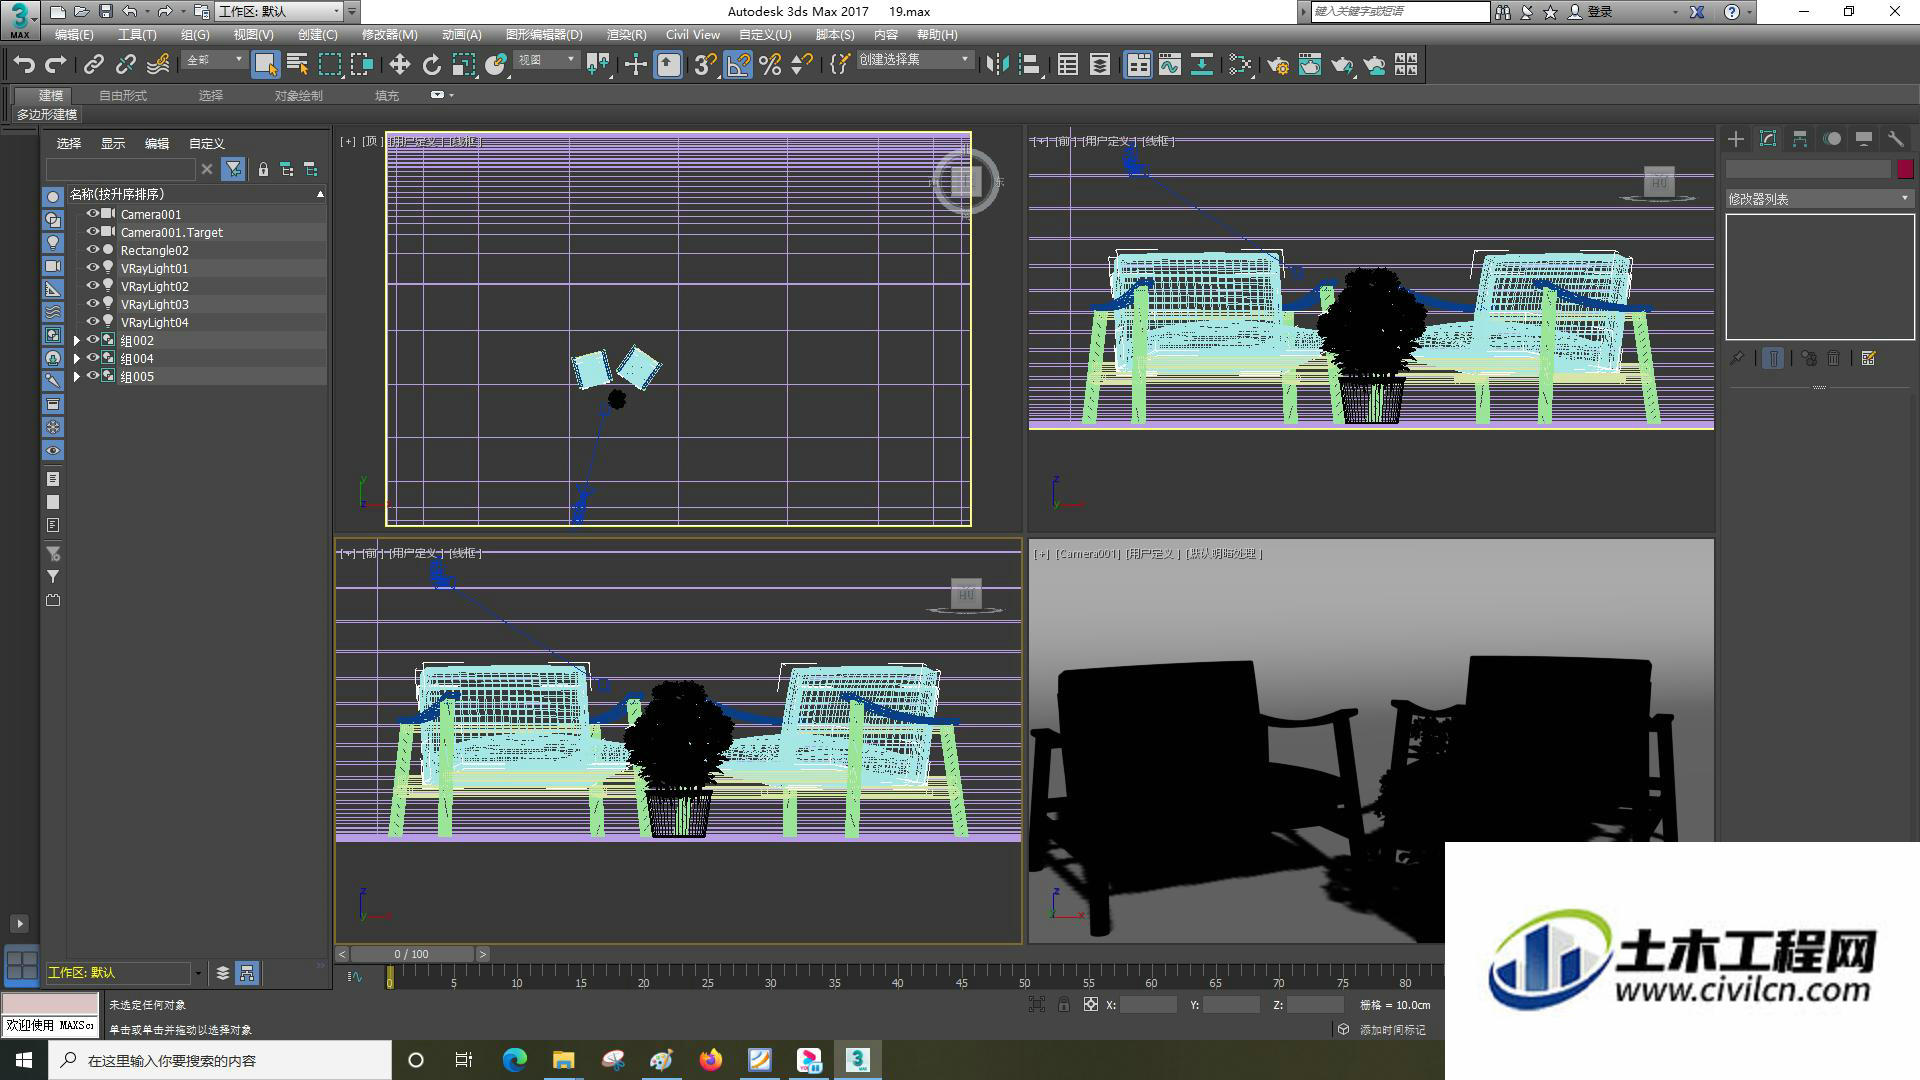Image resolution: width=1920 pixels, height=1080 pixels.
Task: Open the 视图 reference coordinate dropdown
Action: [x=546, y=60]
